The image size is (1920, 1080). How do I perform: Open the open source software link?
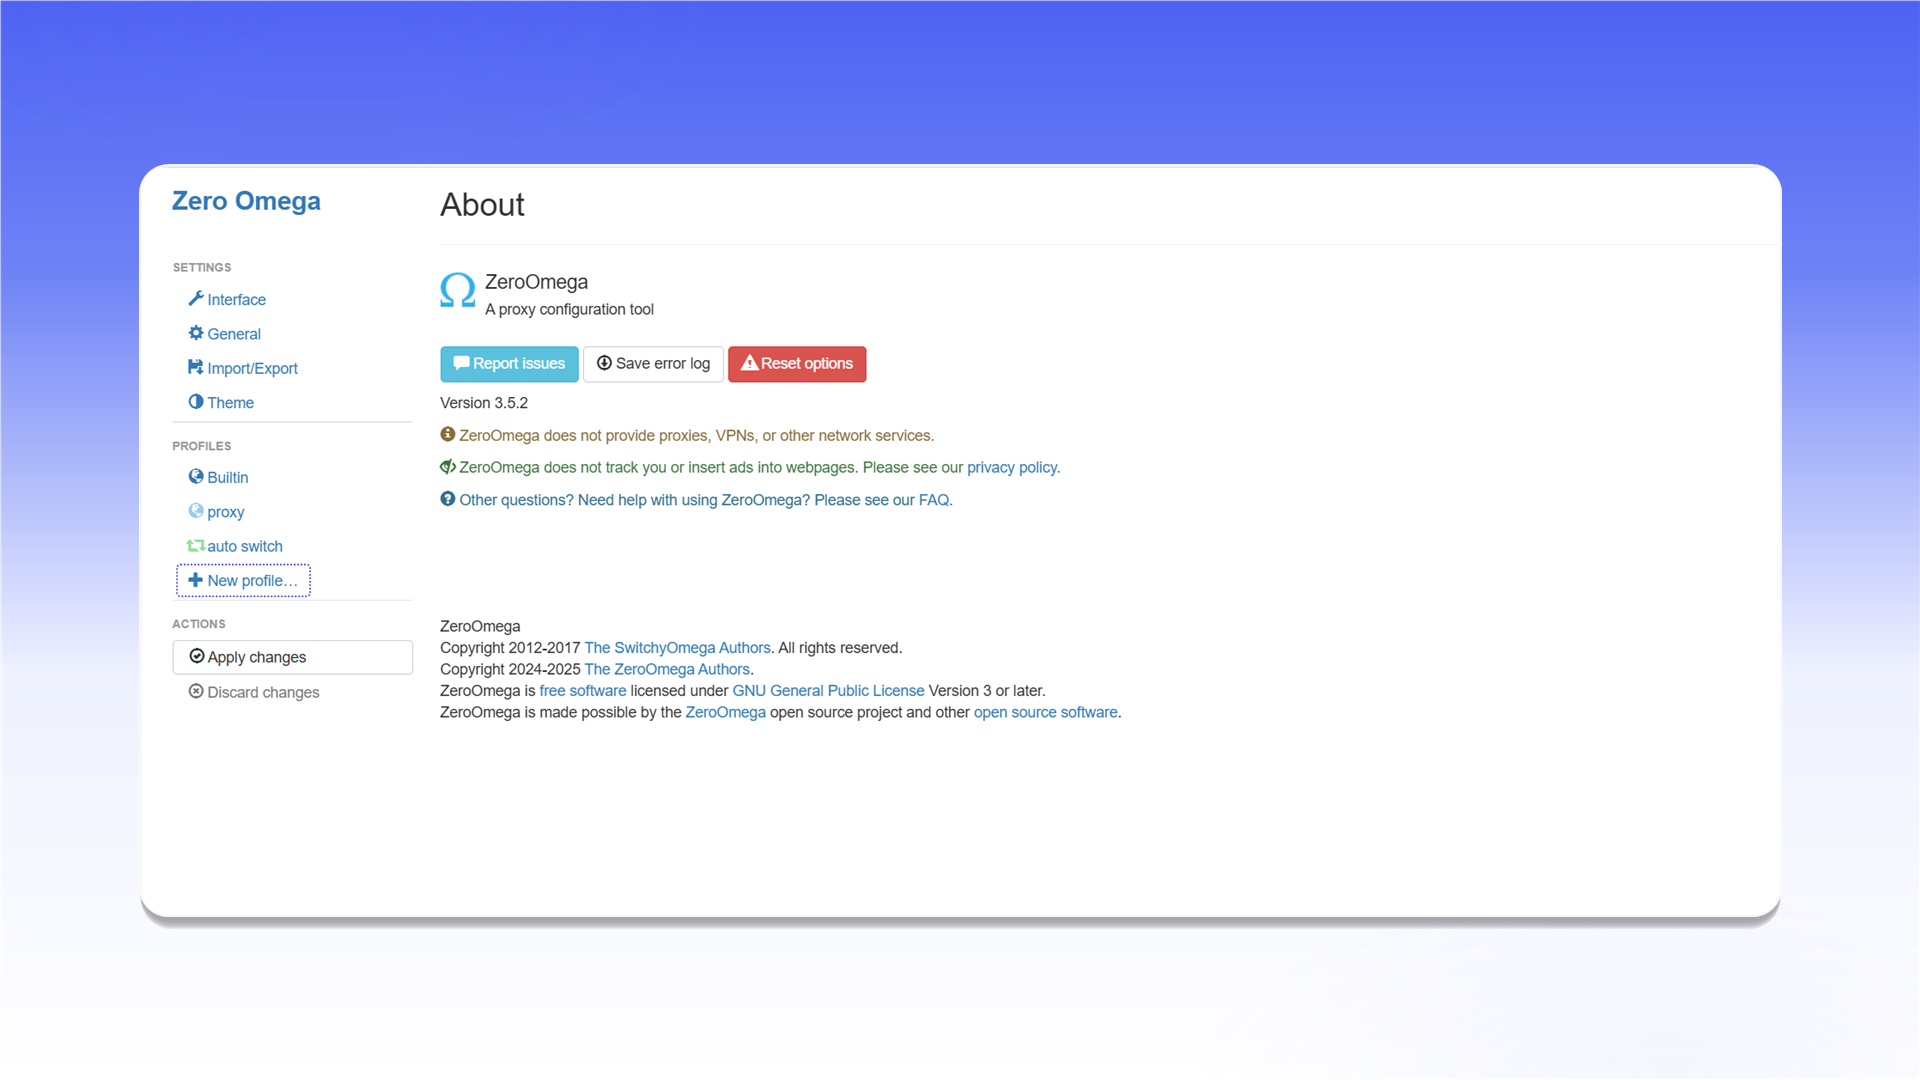(x=1045, y=712)
